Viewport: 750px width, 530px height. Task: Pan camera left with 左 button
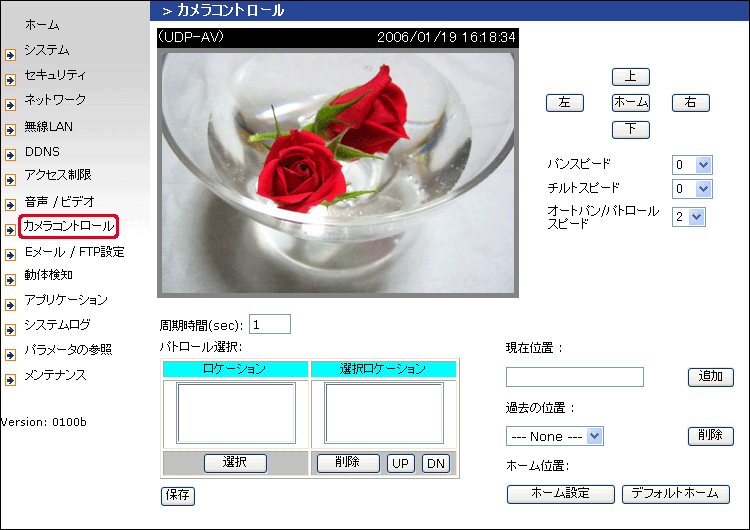point(564,102)
